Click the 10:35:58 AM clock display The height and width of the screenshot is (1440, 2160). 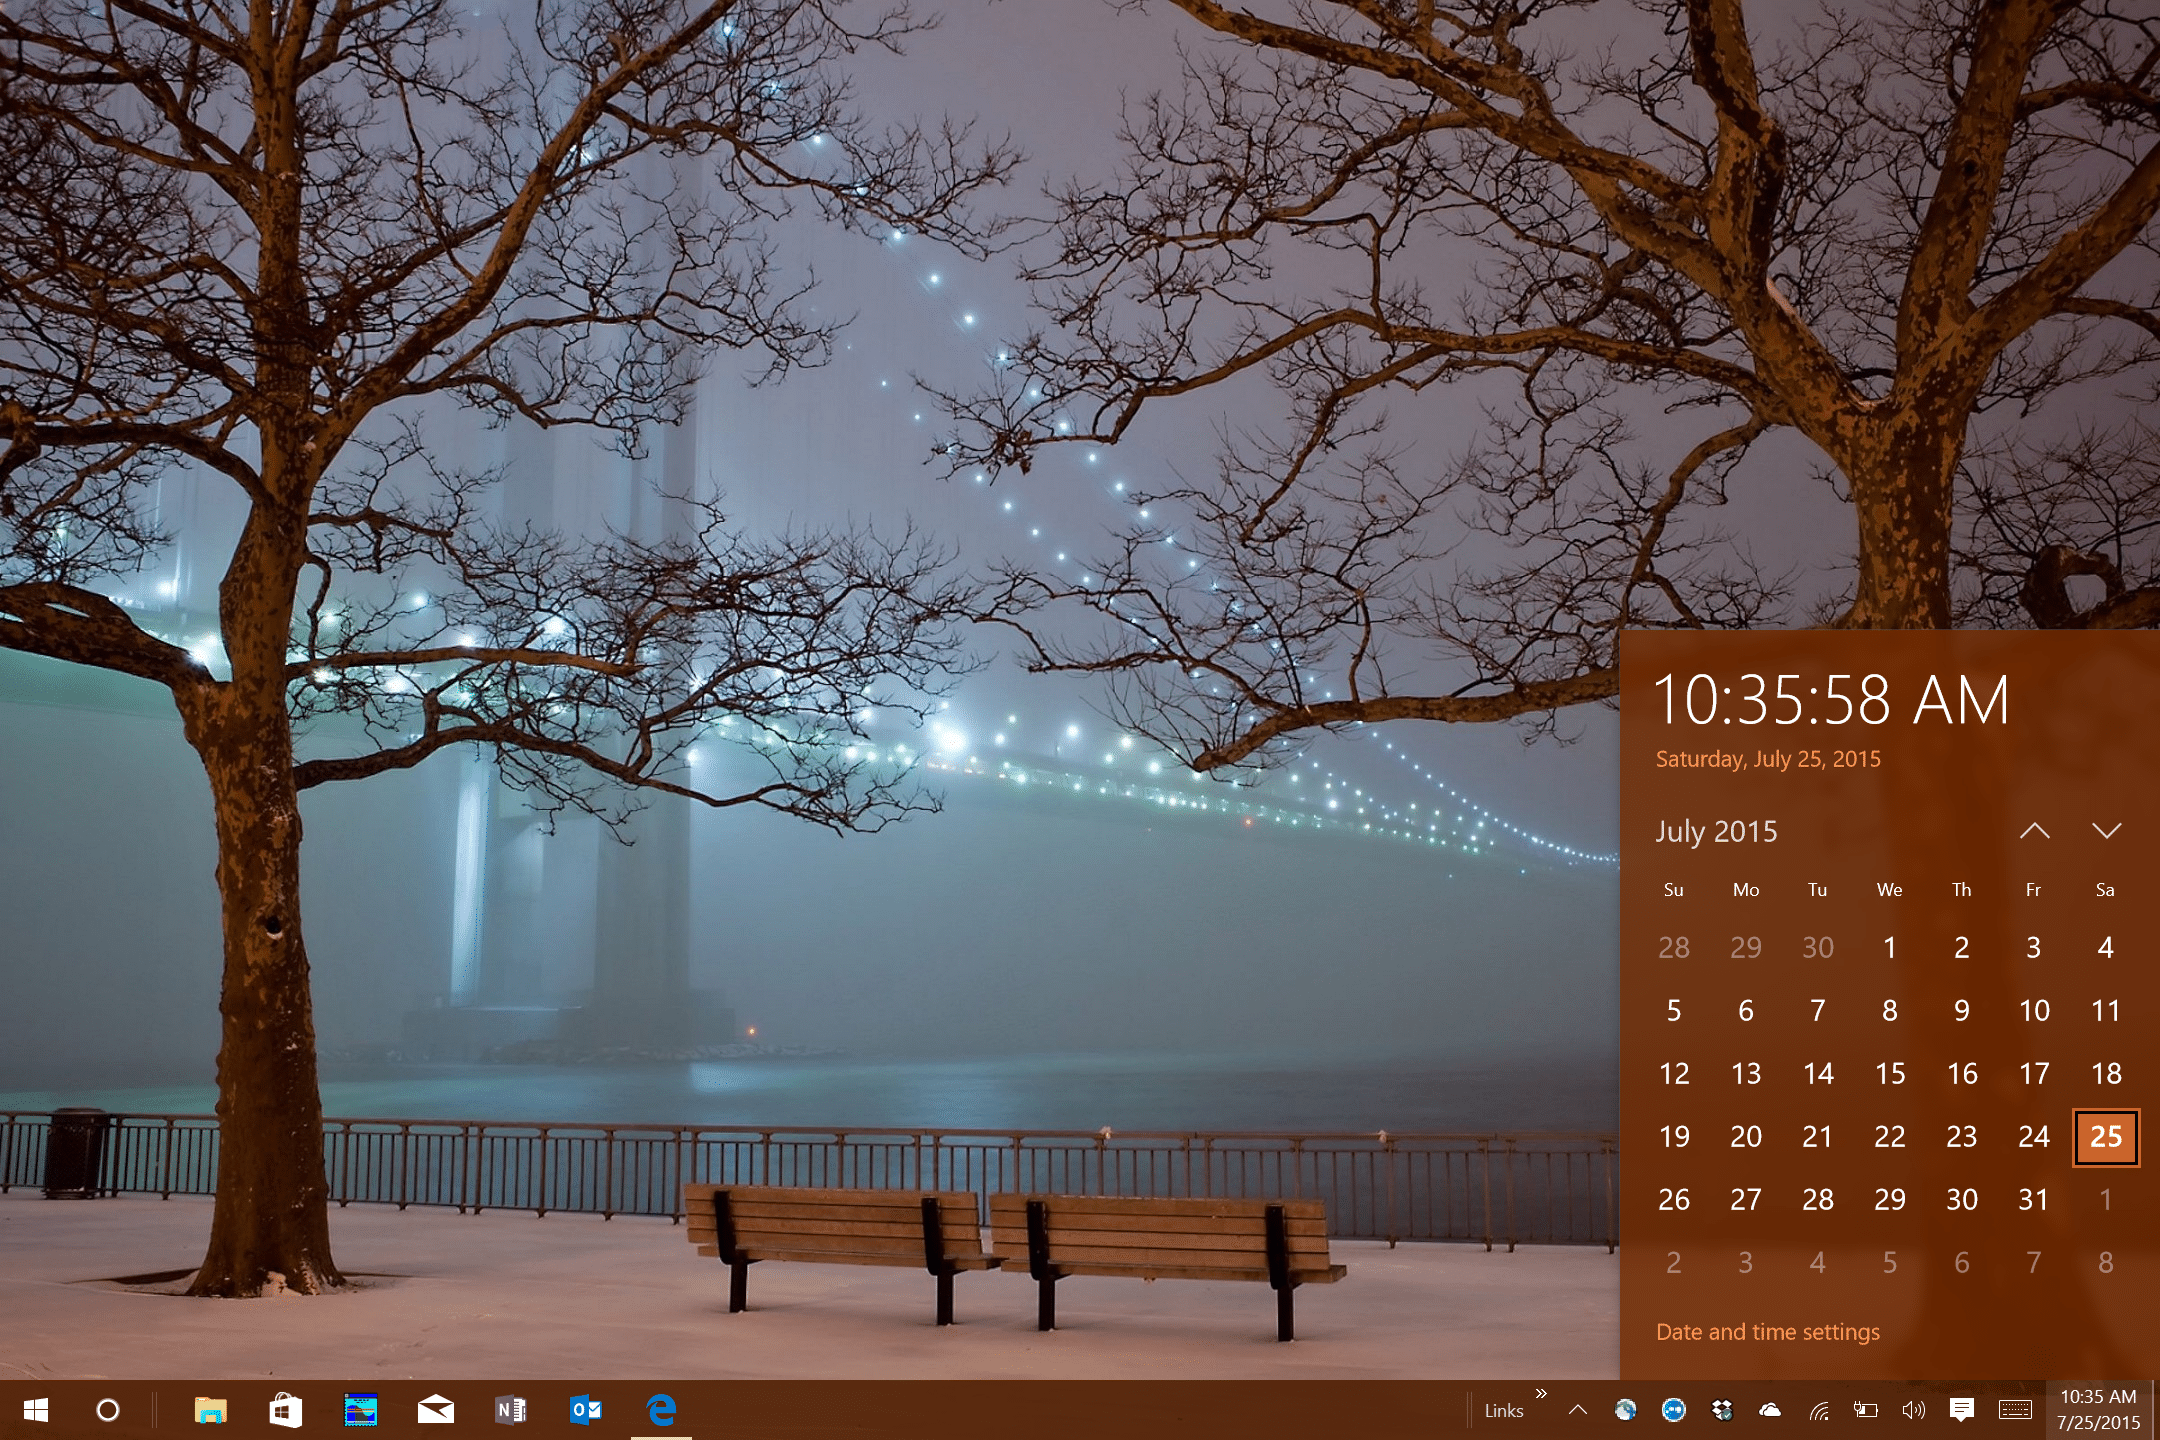point(1831,699)
